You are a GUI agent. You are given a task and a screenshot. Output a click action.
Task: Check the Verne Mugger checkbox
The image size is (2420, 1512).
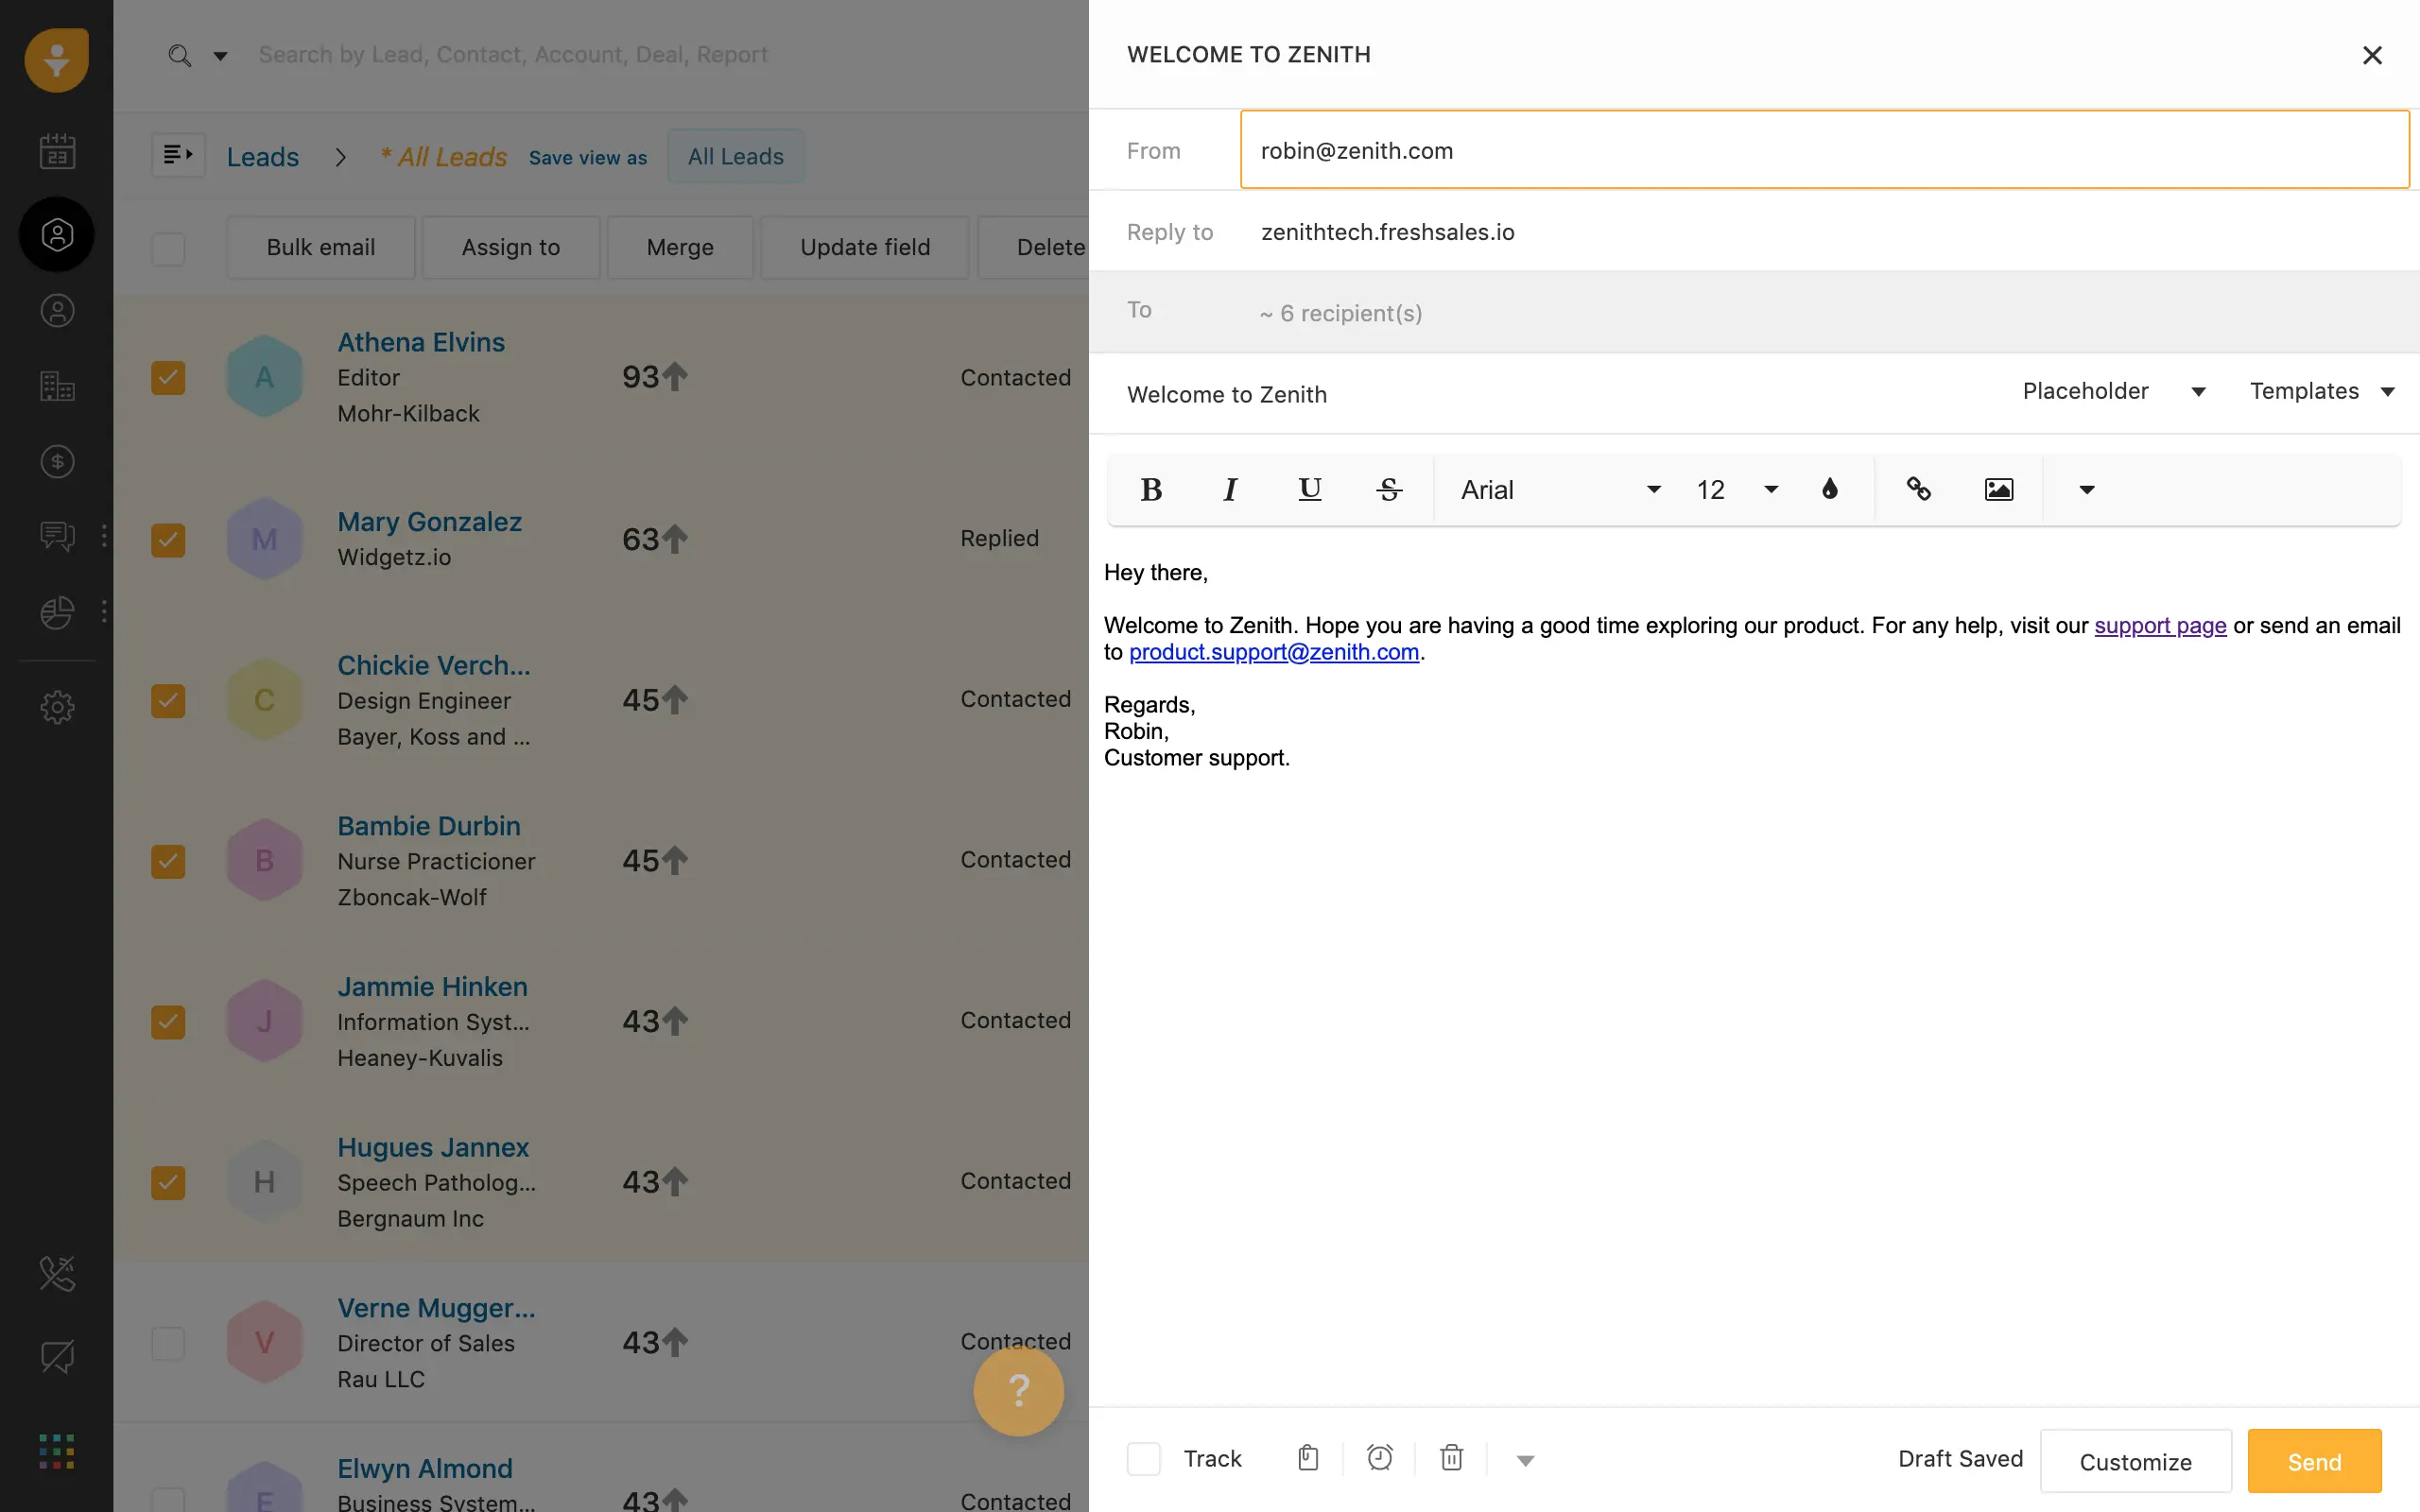[x=168, y=1343]
